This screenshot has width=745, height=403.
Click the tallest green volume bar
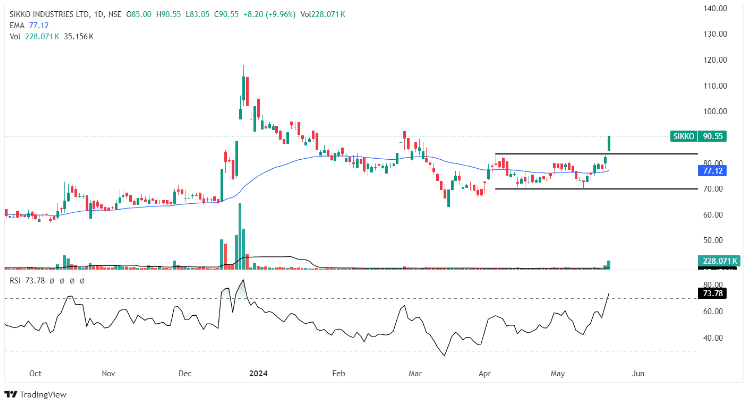click(240, 236)
